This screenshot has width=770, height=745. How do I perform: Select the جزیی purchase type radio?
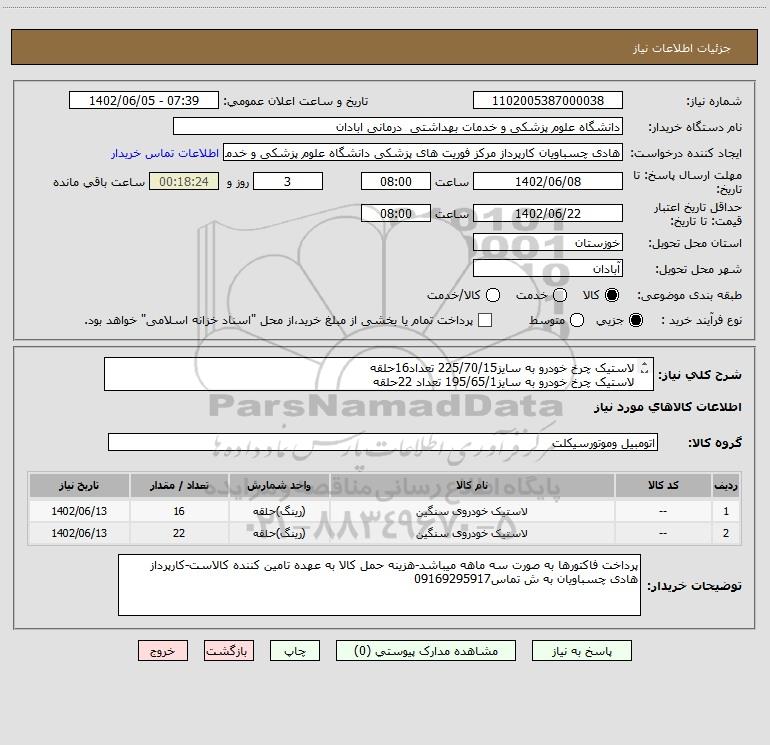(x=635, y=320)
